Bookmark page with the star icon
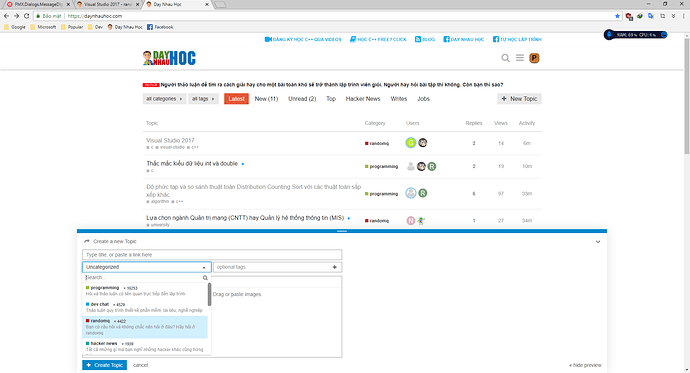Screen dimensions: 690x373 tap(617, 16)
